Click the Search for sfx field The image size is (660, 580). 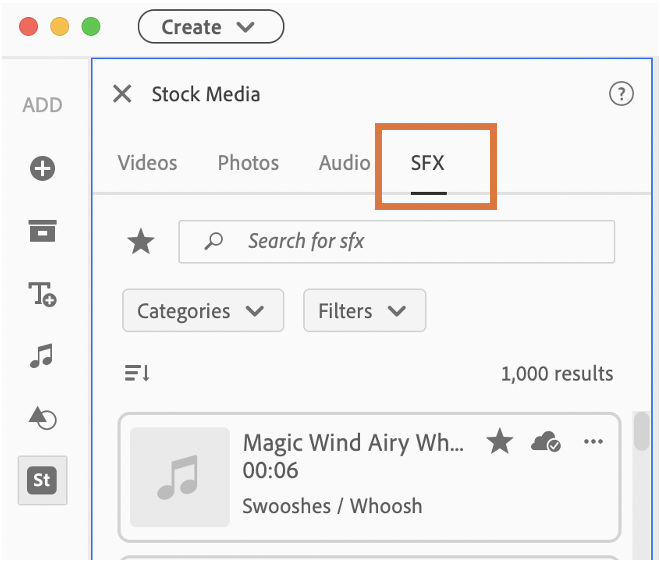point(410,241)
